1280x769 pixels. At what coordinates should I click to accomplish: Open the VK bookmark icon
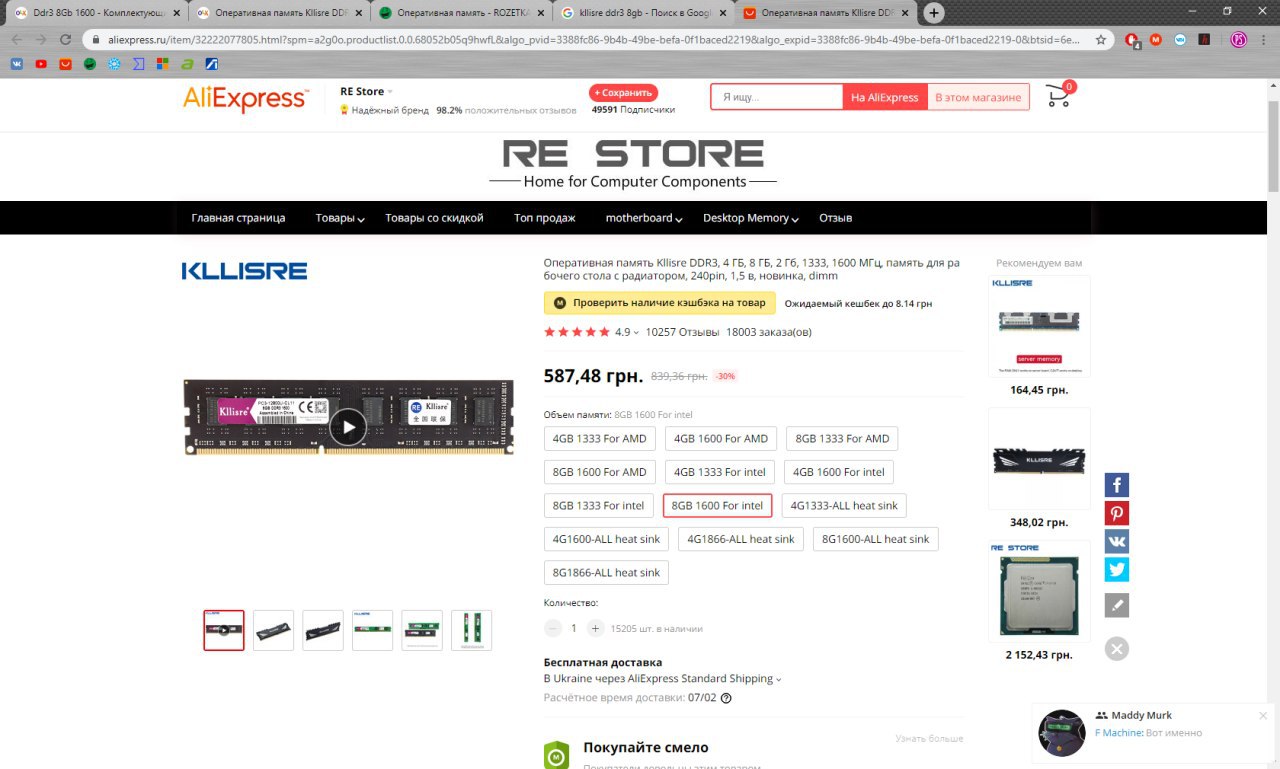tap(17, 64)
